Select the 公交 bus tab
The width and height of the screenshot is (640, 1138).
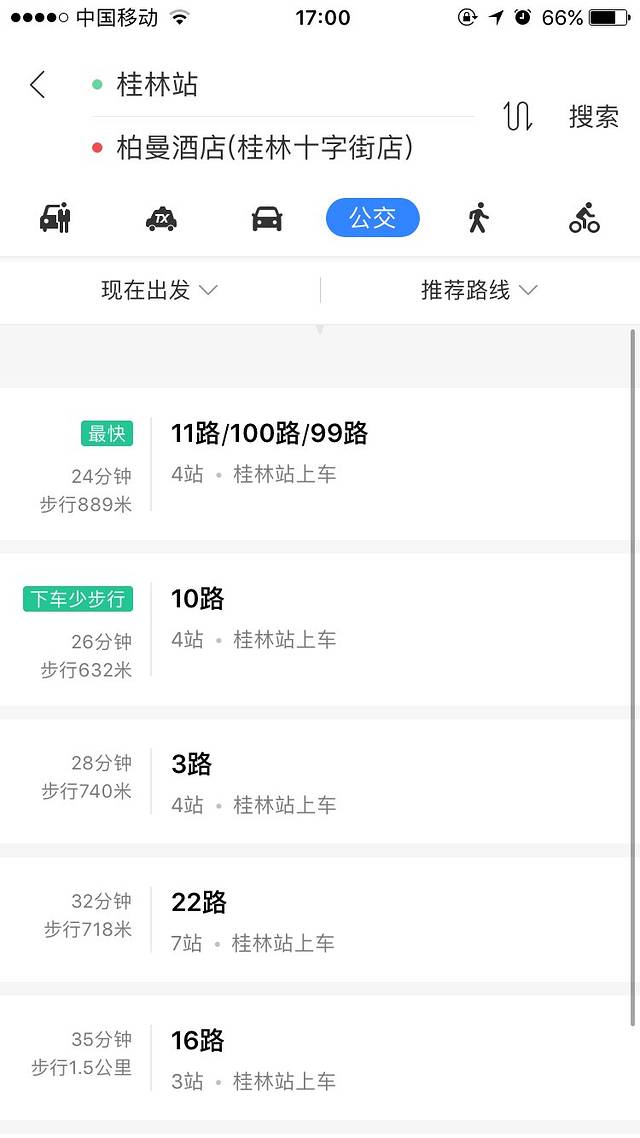(x=373, y=217)
